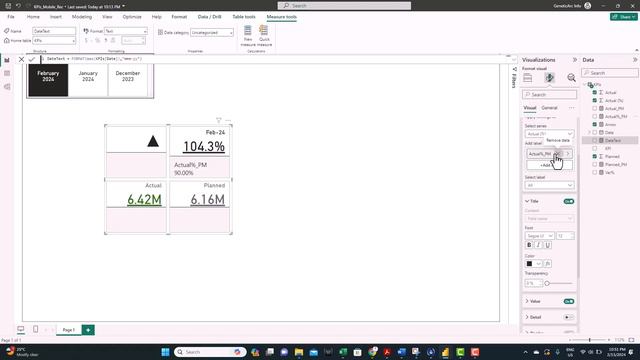Collapse the Data pane with double chevron
Viewport: 640px width, 360px height.
pyautogui.click(x=635, y=60)
